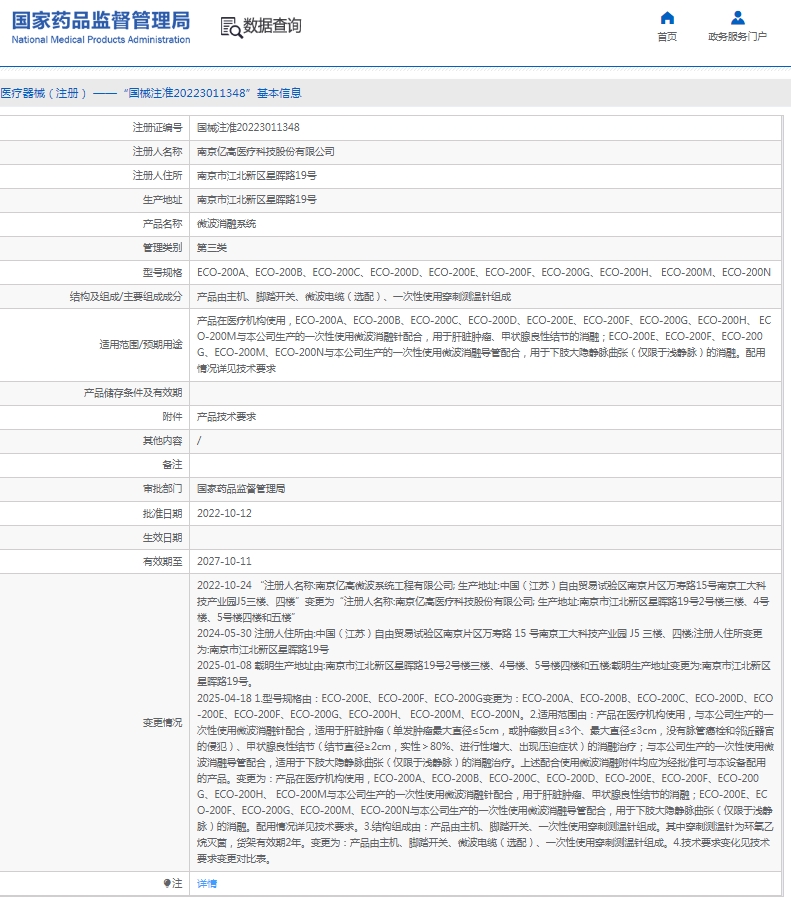Click the 2024-05-30 change record entry

(x=480, y=641)
